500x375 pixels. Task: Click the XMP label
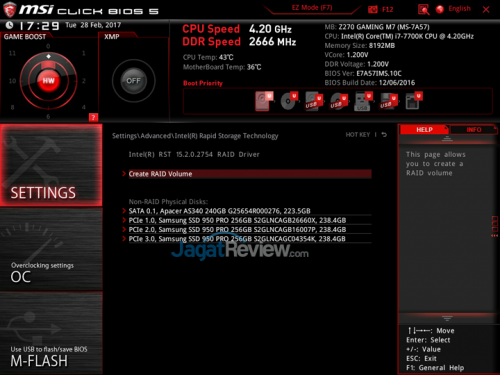point(112,37)
